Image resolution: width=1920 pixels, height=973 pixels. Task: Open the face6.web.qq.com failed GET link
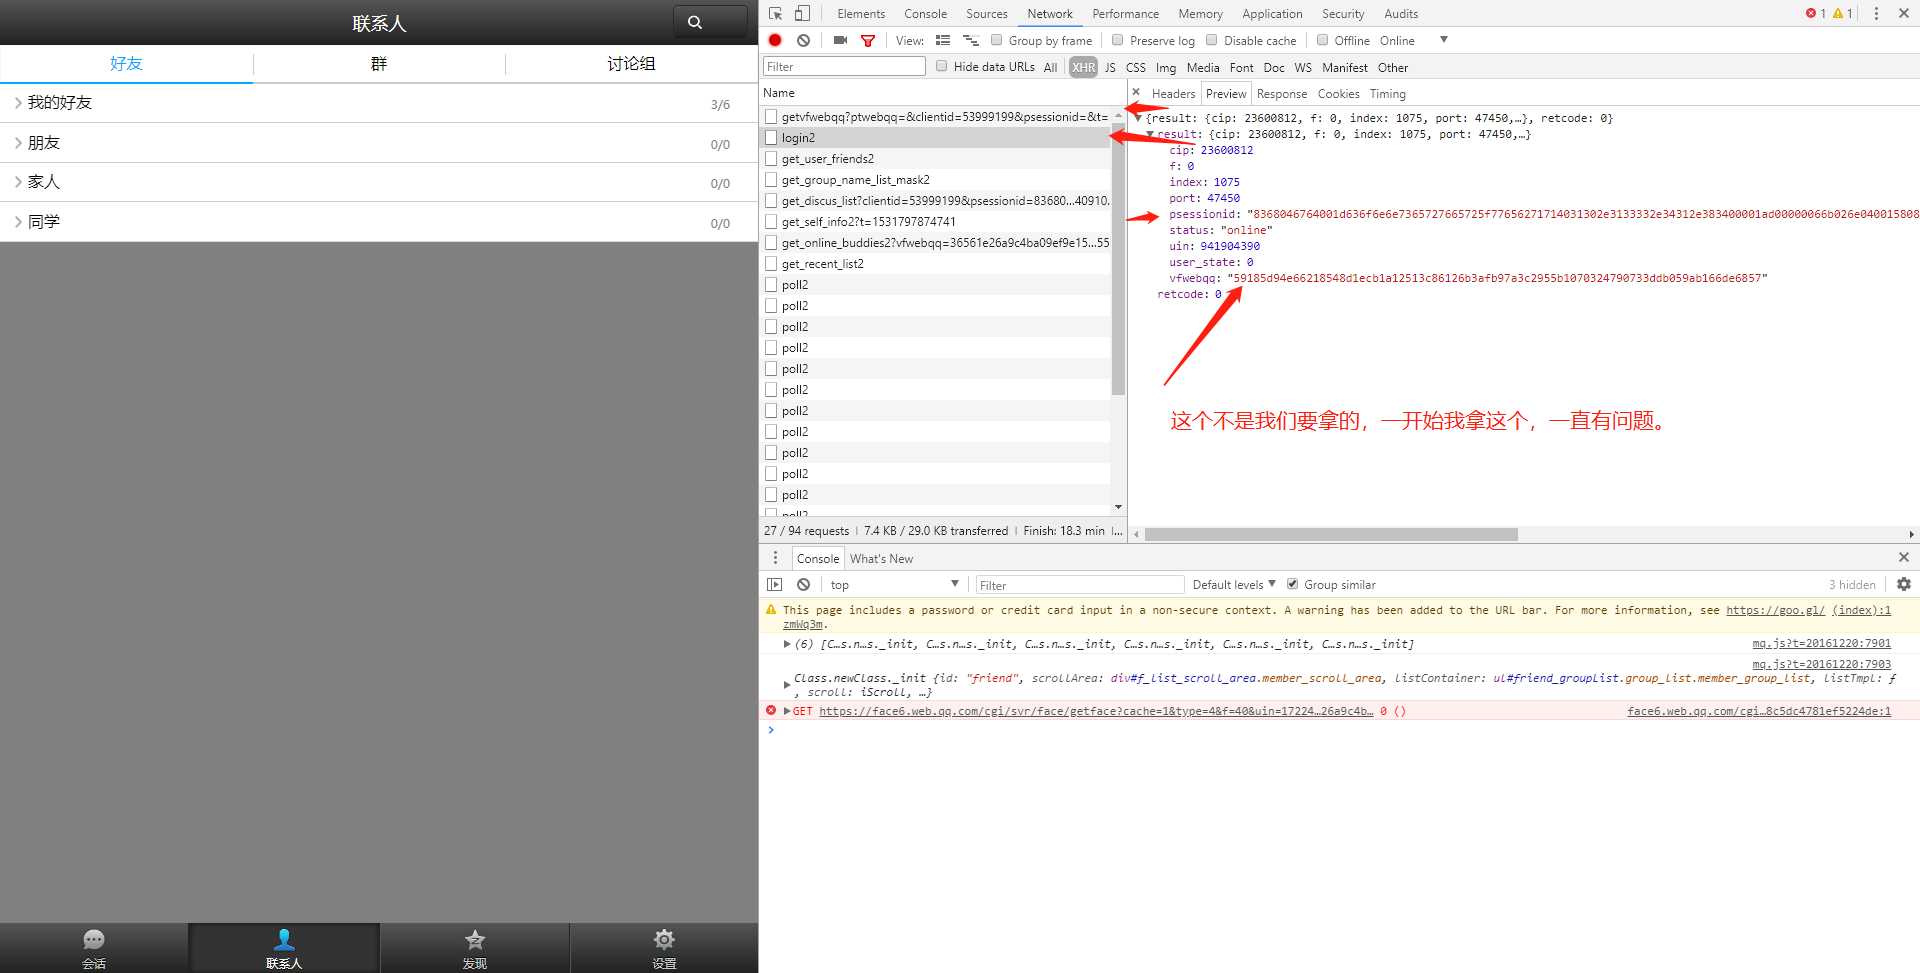coord(1096,711)
